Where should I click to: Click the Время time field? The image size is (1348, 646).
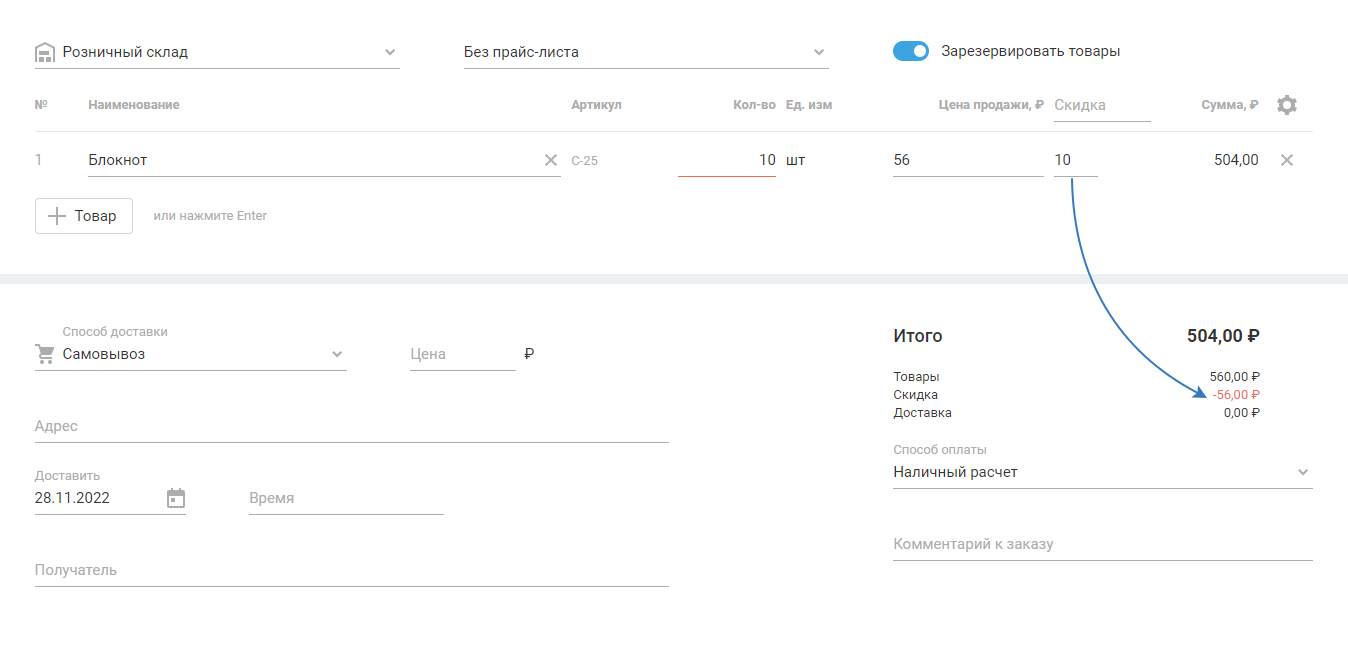click(x=345, y=498)
